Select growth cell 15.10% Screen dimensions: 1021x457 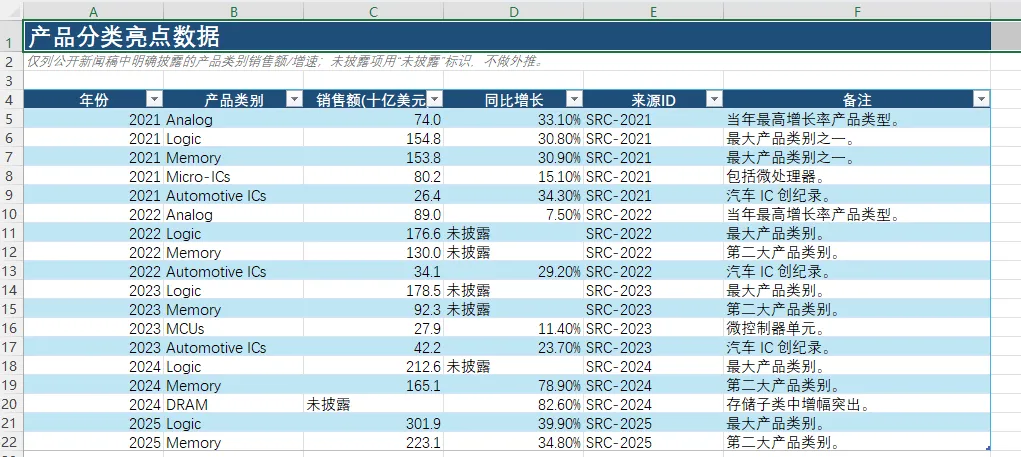pyautogui.click(x=513, y=176)
